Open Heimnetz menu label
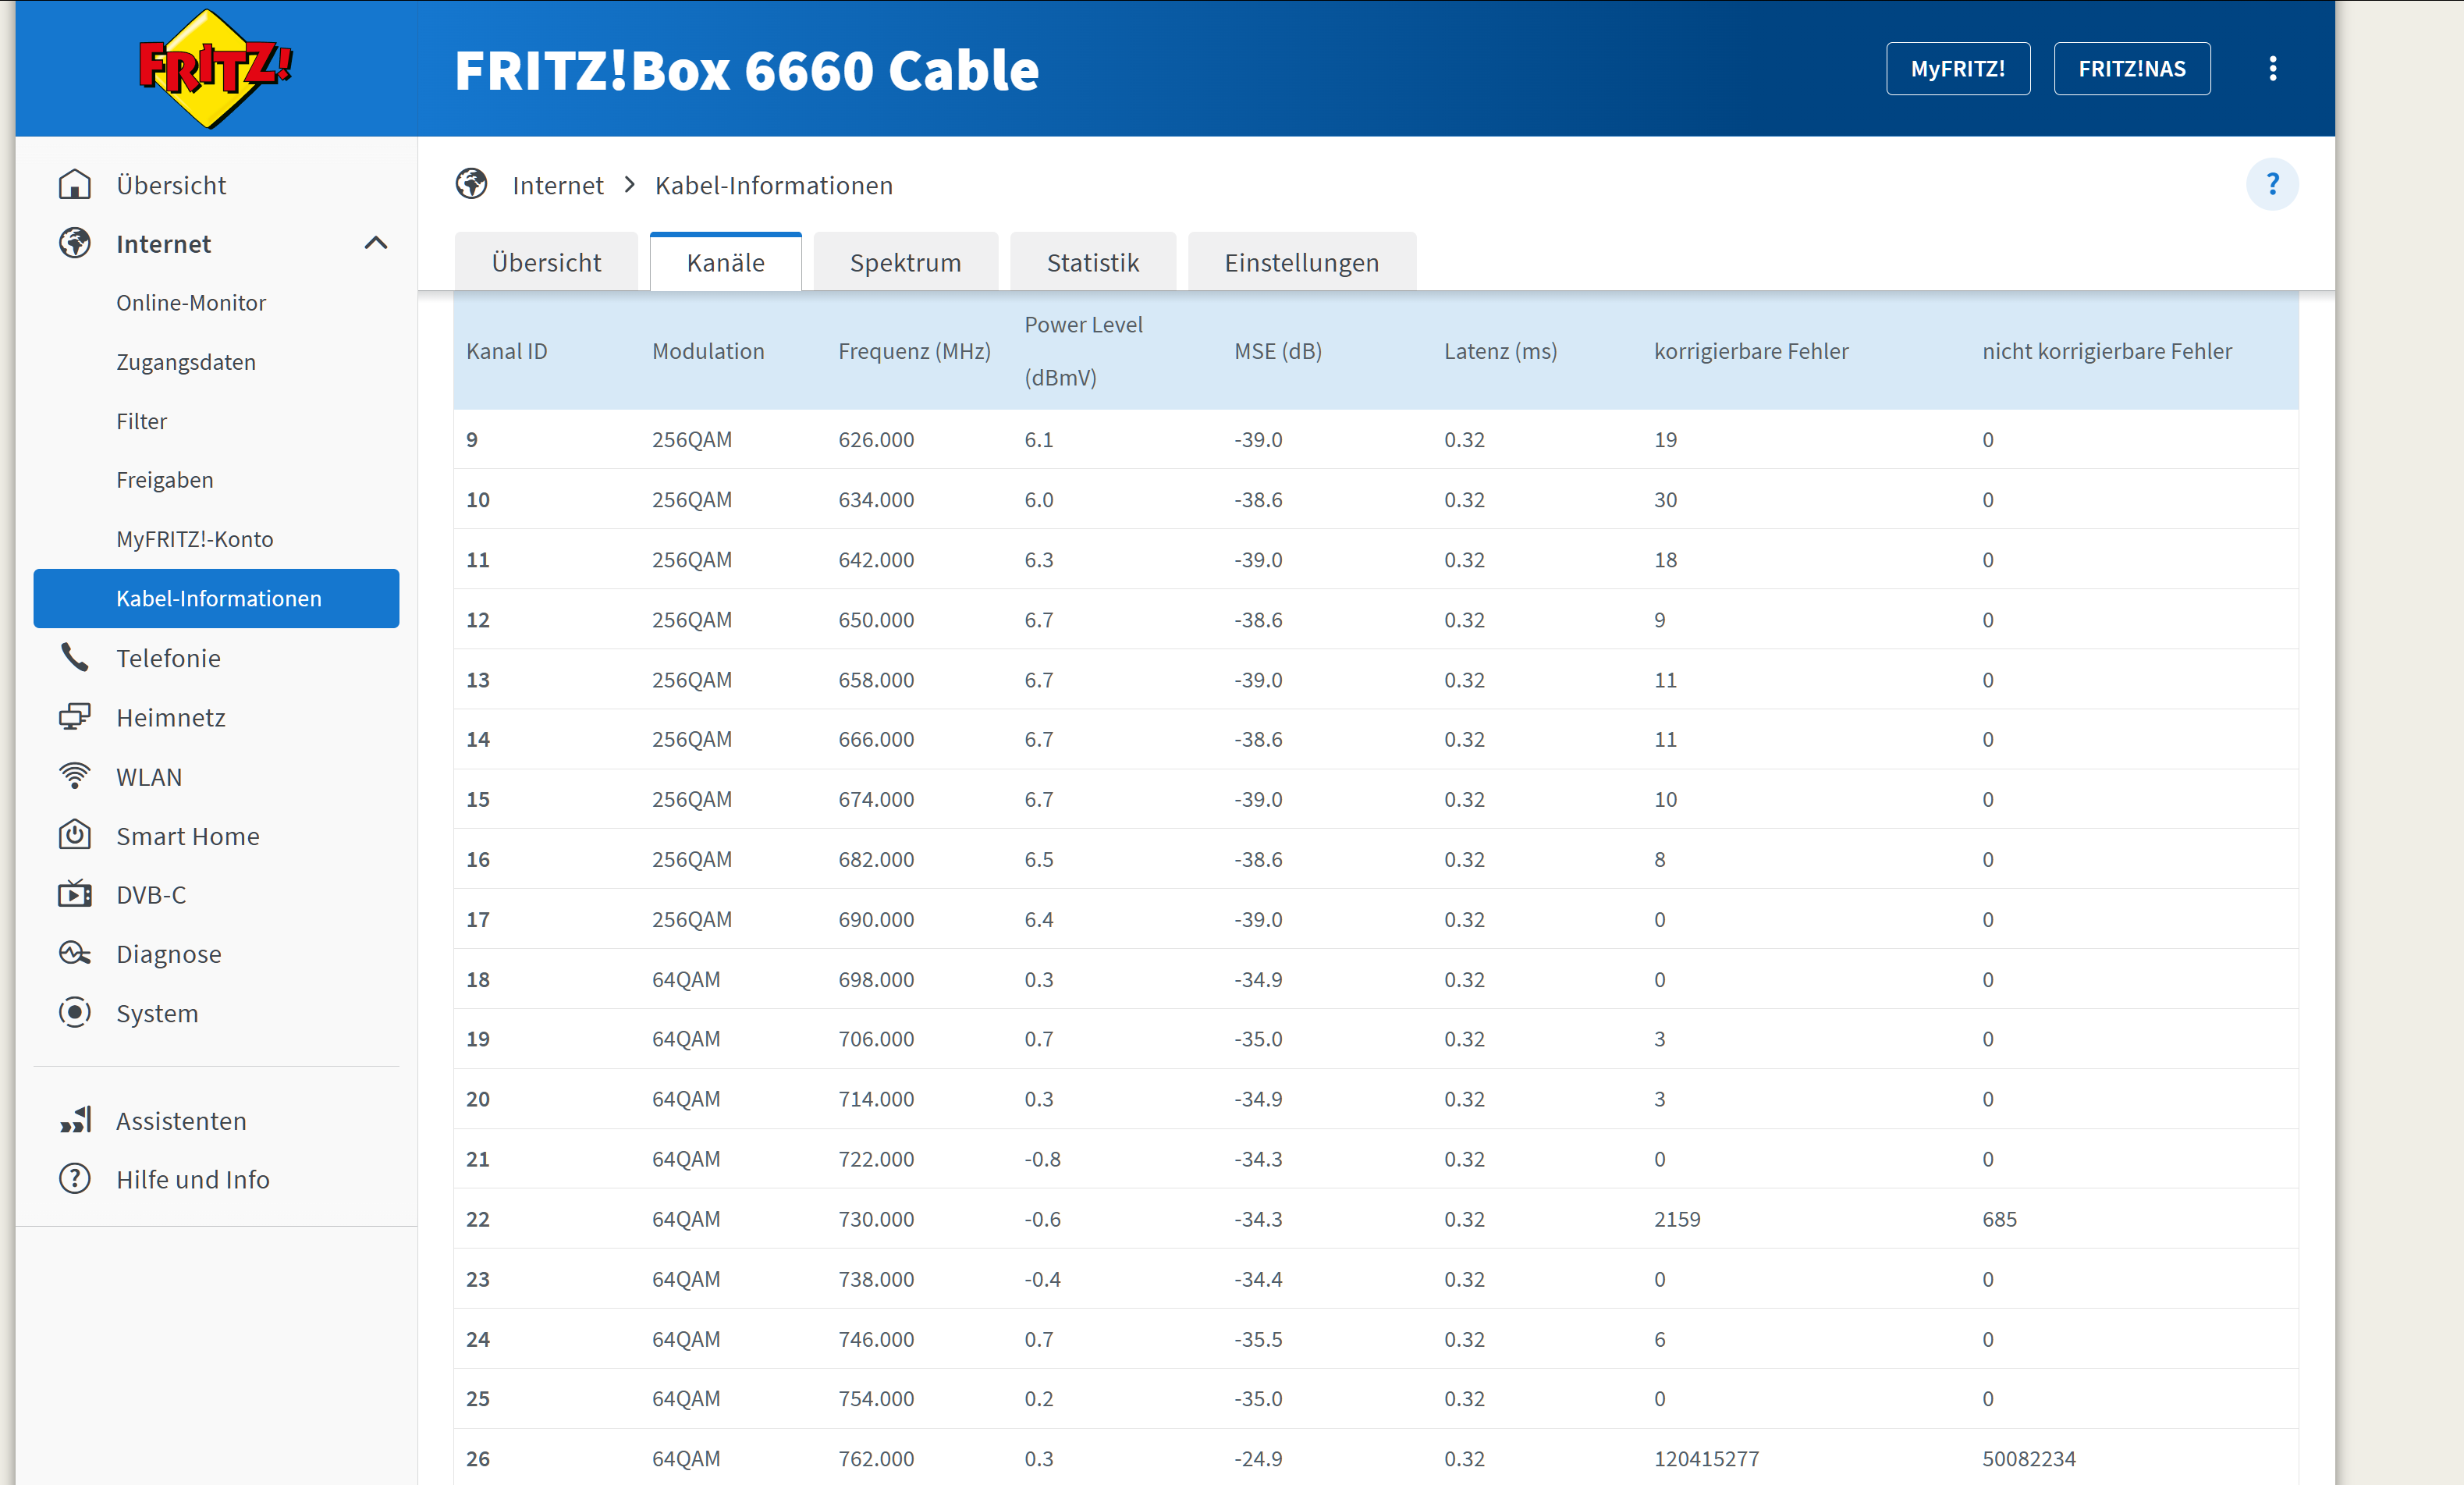The width and height of the screenshot is (2464, 1485). pos(171,717)
